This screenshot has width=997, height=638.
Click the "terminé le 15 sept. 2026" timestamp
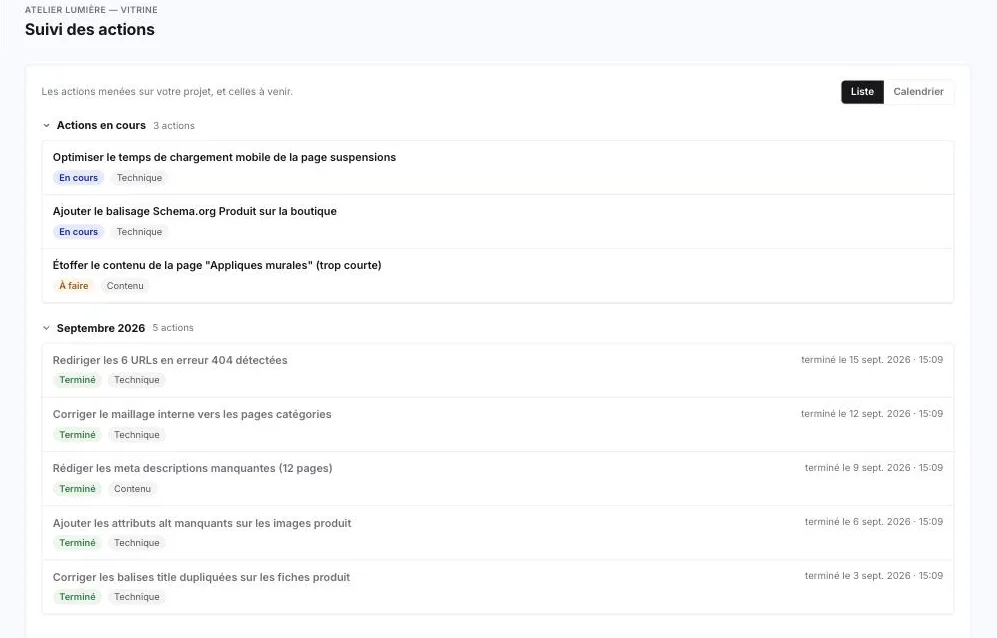coord(872,360)
